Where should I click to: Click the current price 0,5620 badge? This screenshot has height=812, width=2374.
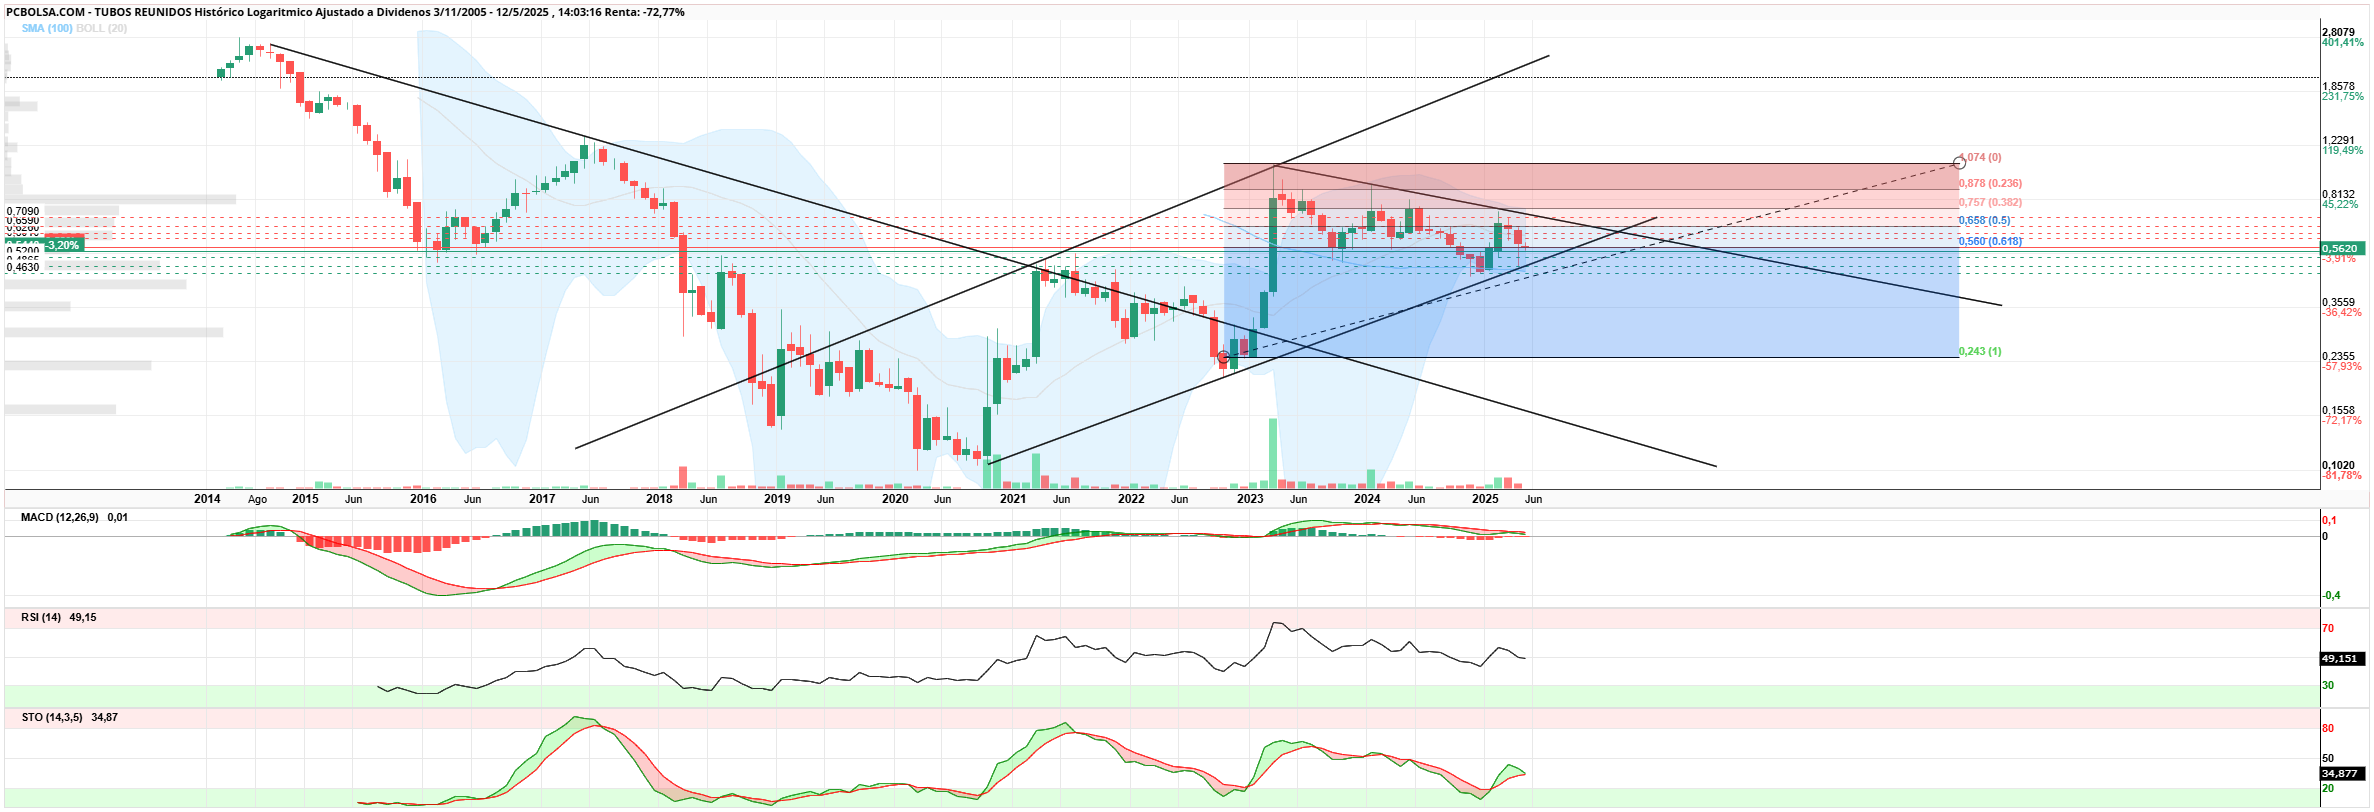point(2344,248)
